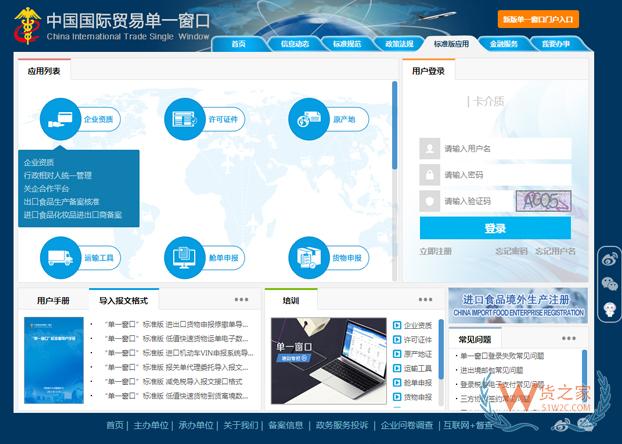The height and width of the screenshot is (444, 622).
Task: Click the username input field
Action: [506, 148]
